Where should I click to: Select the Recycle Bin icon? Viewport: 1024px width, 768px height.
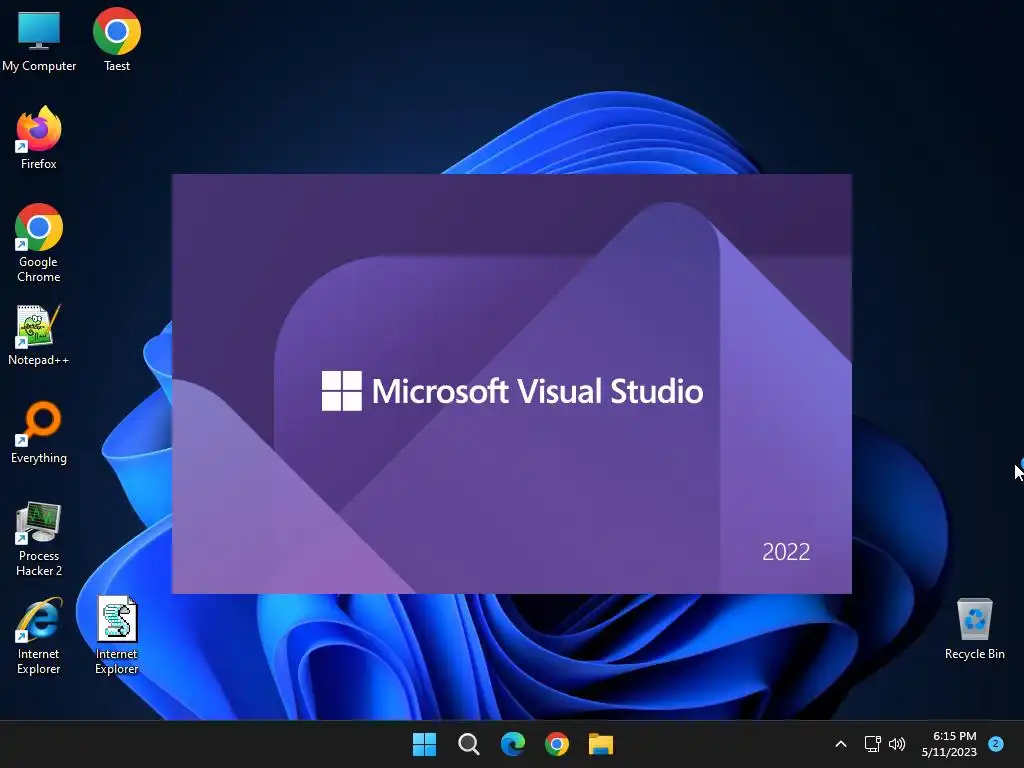[974, 630]
